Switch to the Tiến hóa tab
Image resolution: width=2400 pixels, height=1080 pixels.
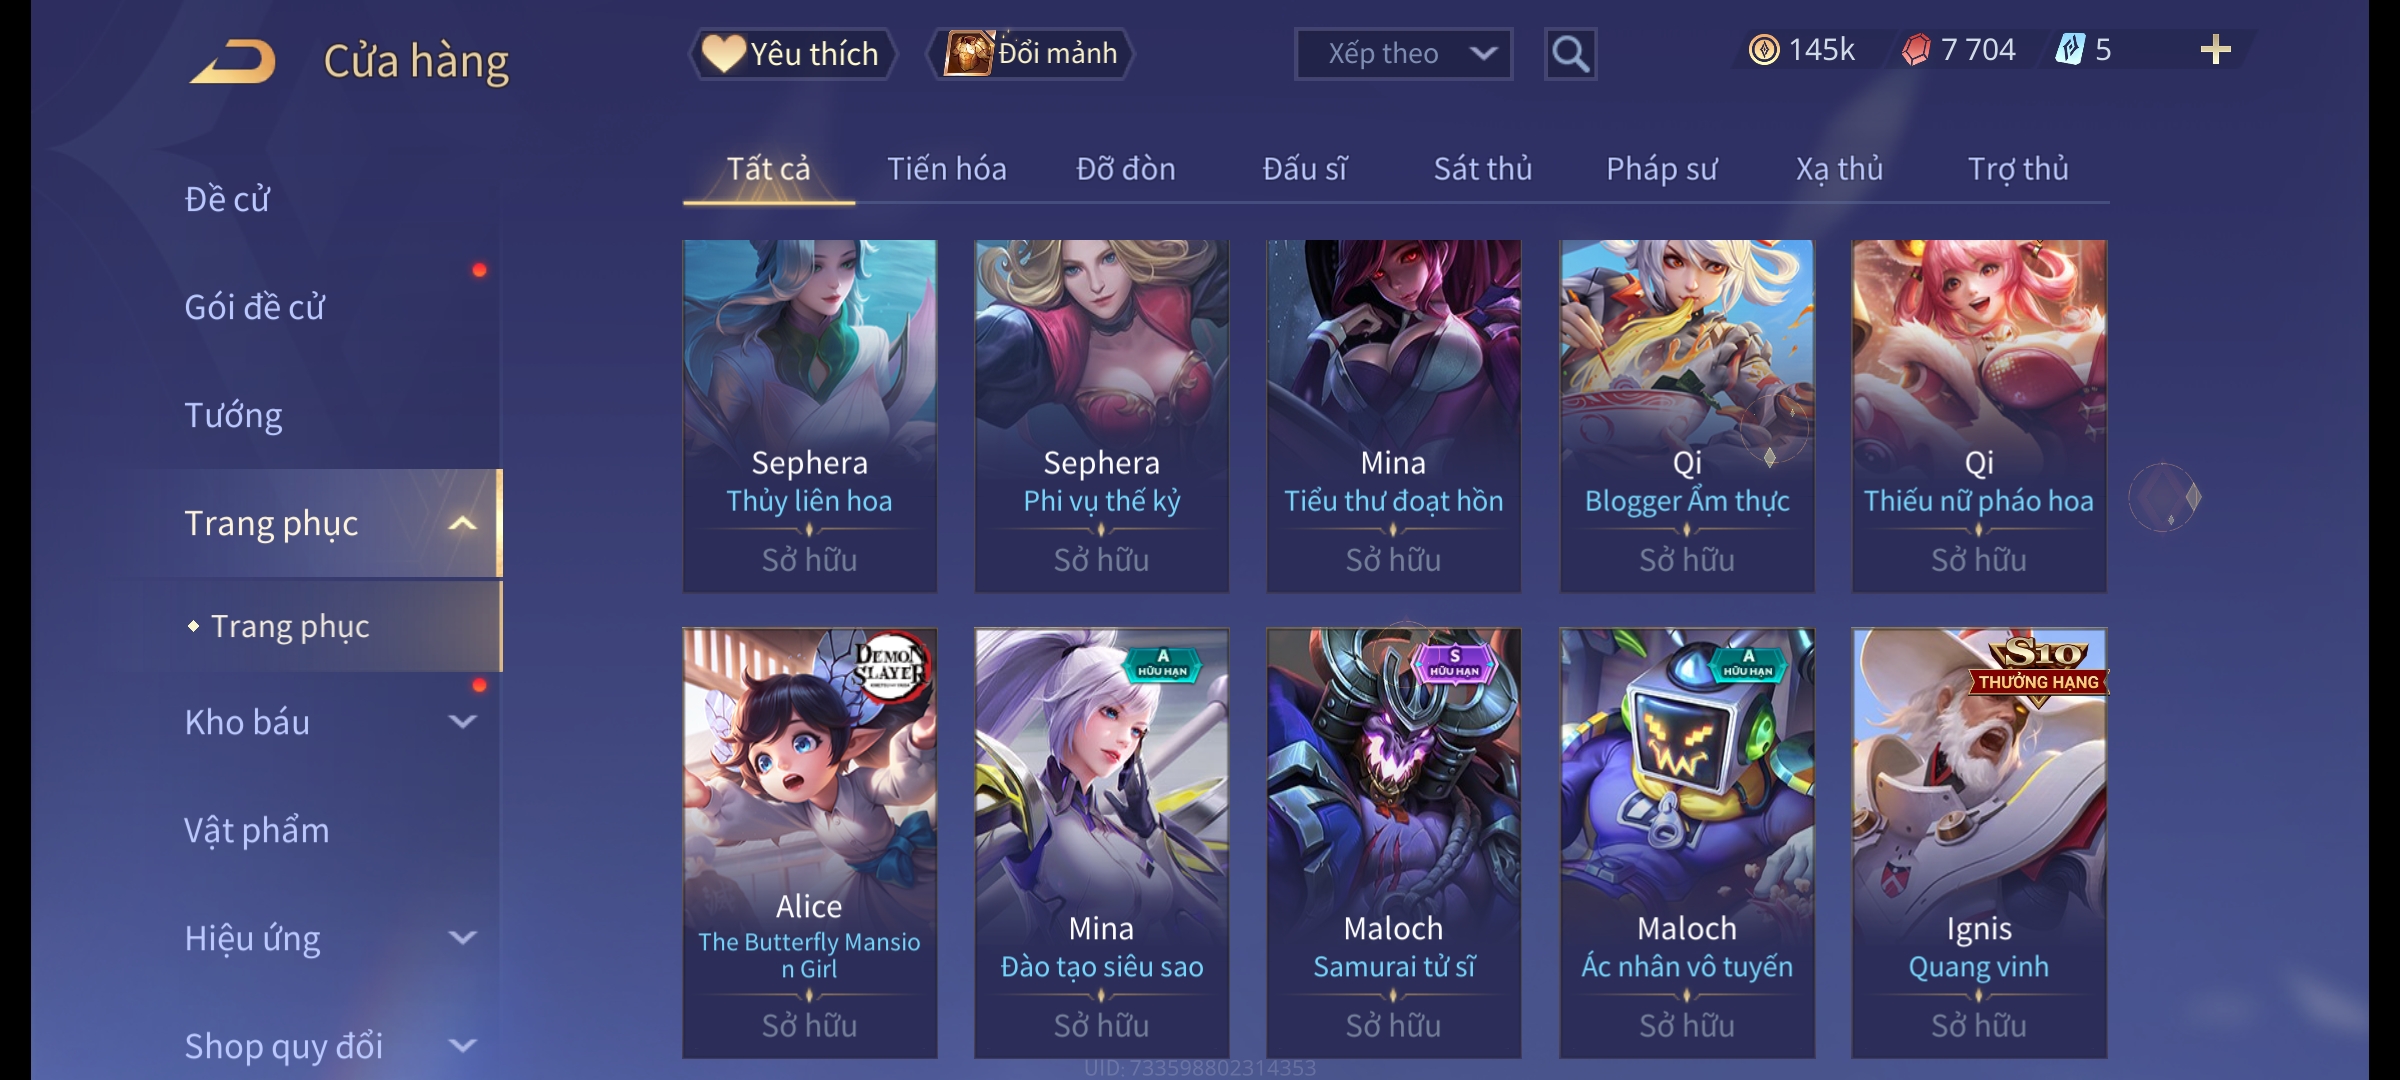pyautogui.click(x=946, y=169)
